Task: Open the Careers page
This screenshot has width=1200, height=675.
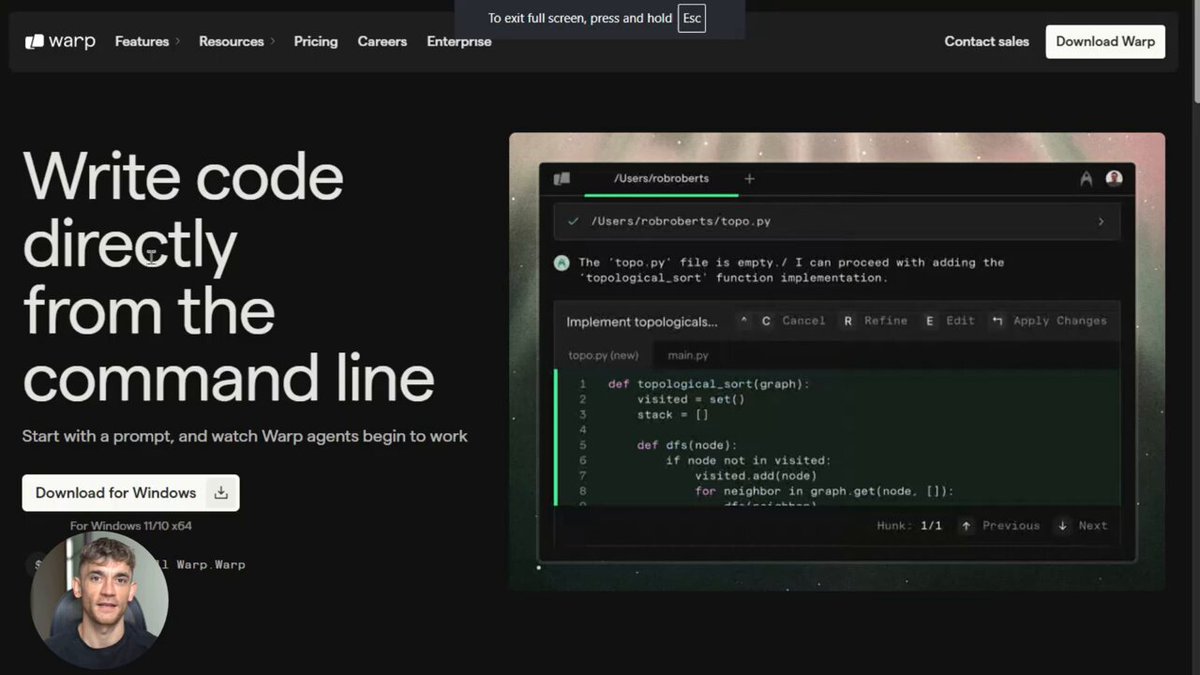Action: pyautogui.click(x=382, y=42)
